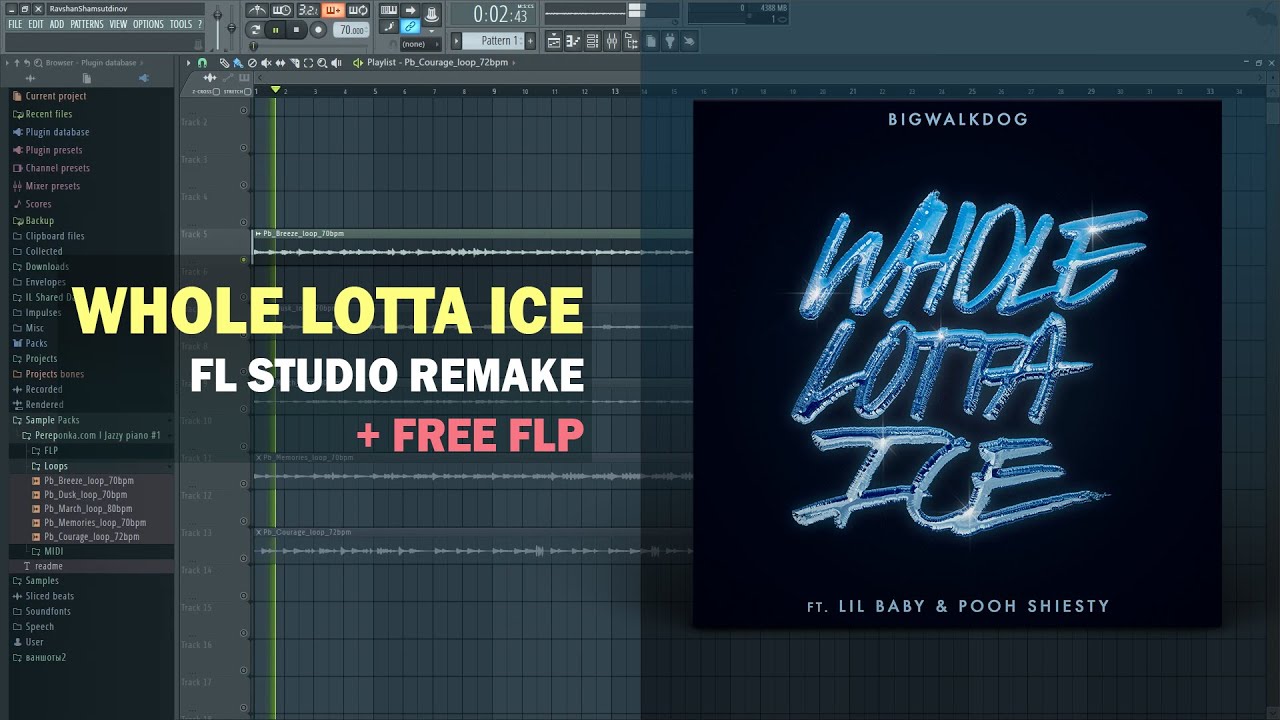Toggle the 3-2-1 recording countdown
This screenshot has height=720, width=1280.
click(308, 10)
